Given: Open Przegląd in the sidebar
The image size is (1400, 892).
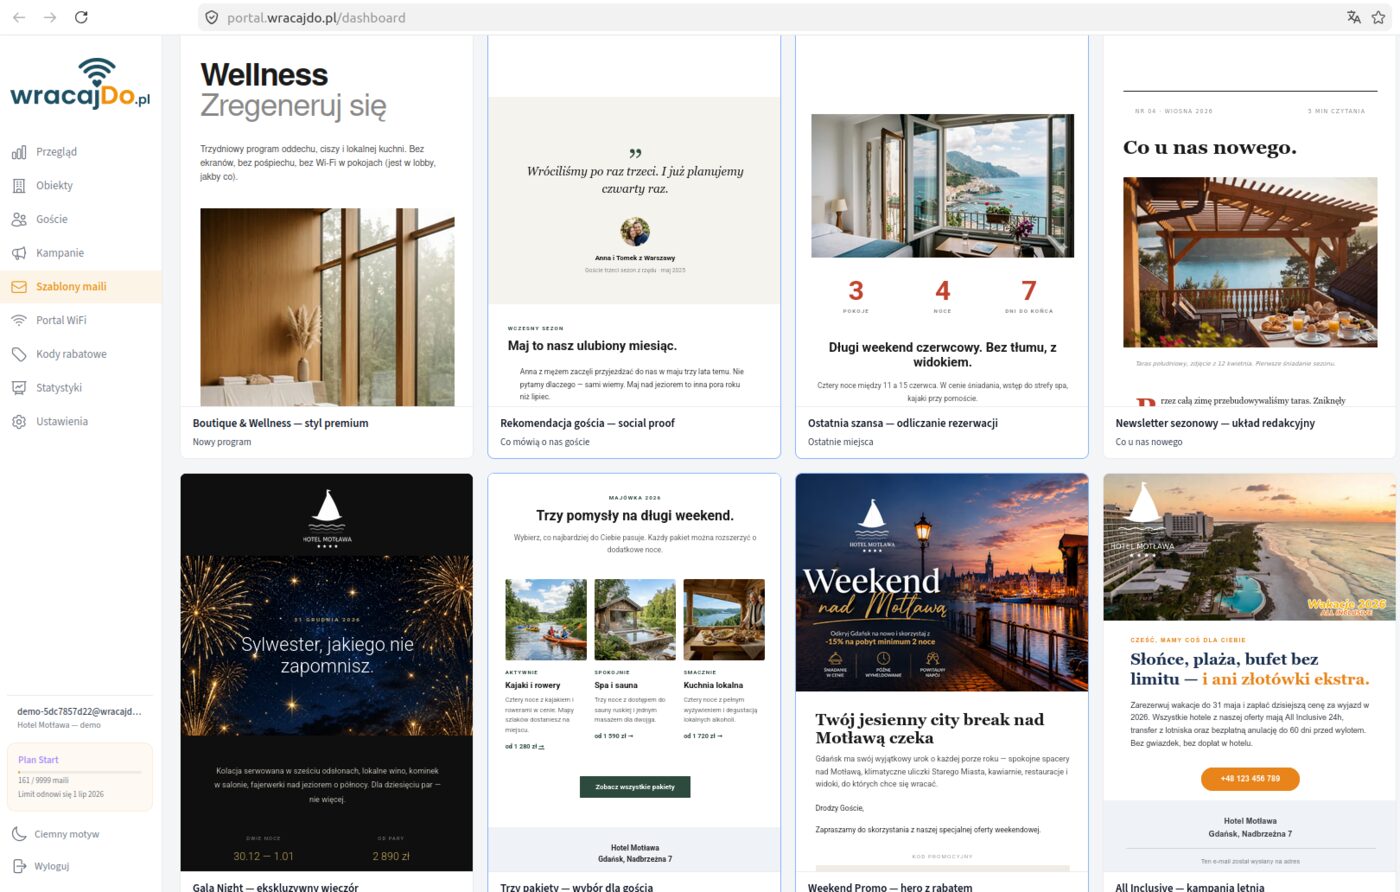Looking at the screenshot, I should (80, 152).
